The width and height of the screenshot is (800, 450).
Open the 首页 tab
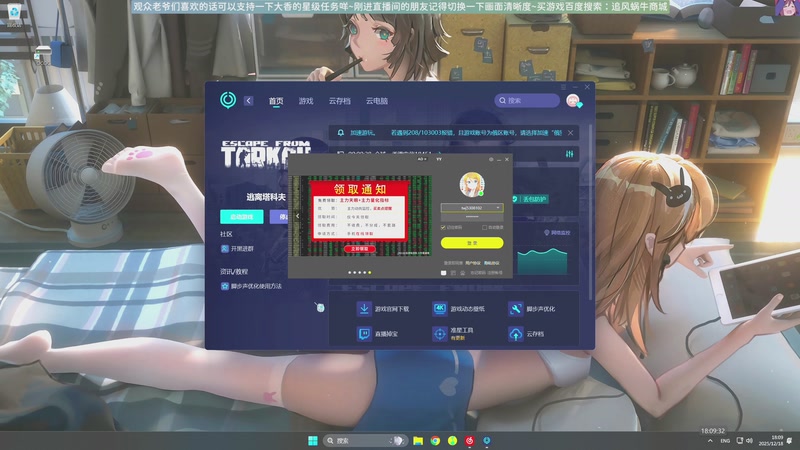tap(276, 101)
